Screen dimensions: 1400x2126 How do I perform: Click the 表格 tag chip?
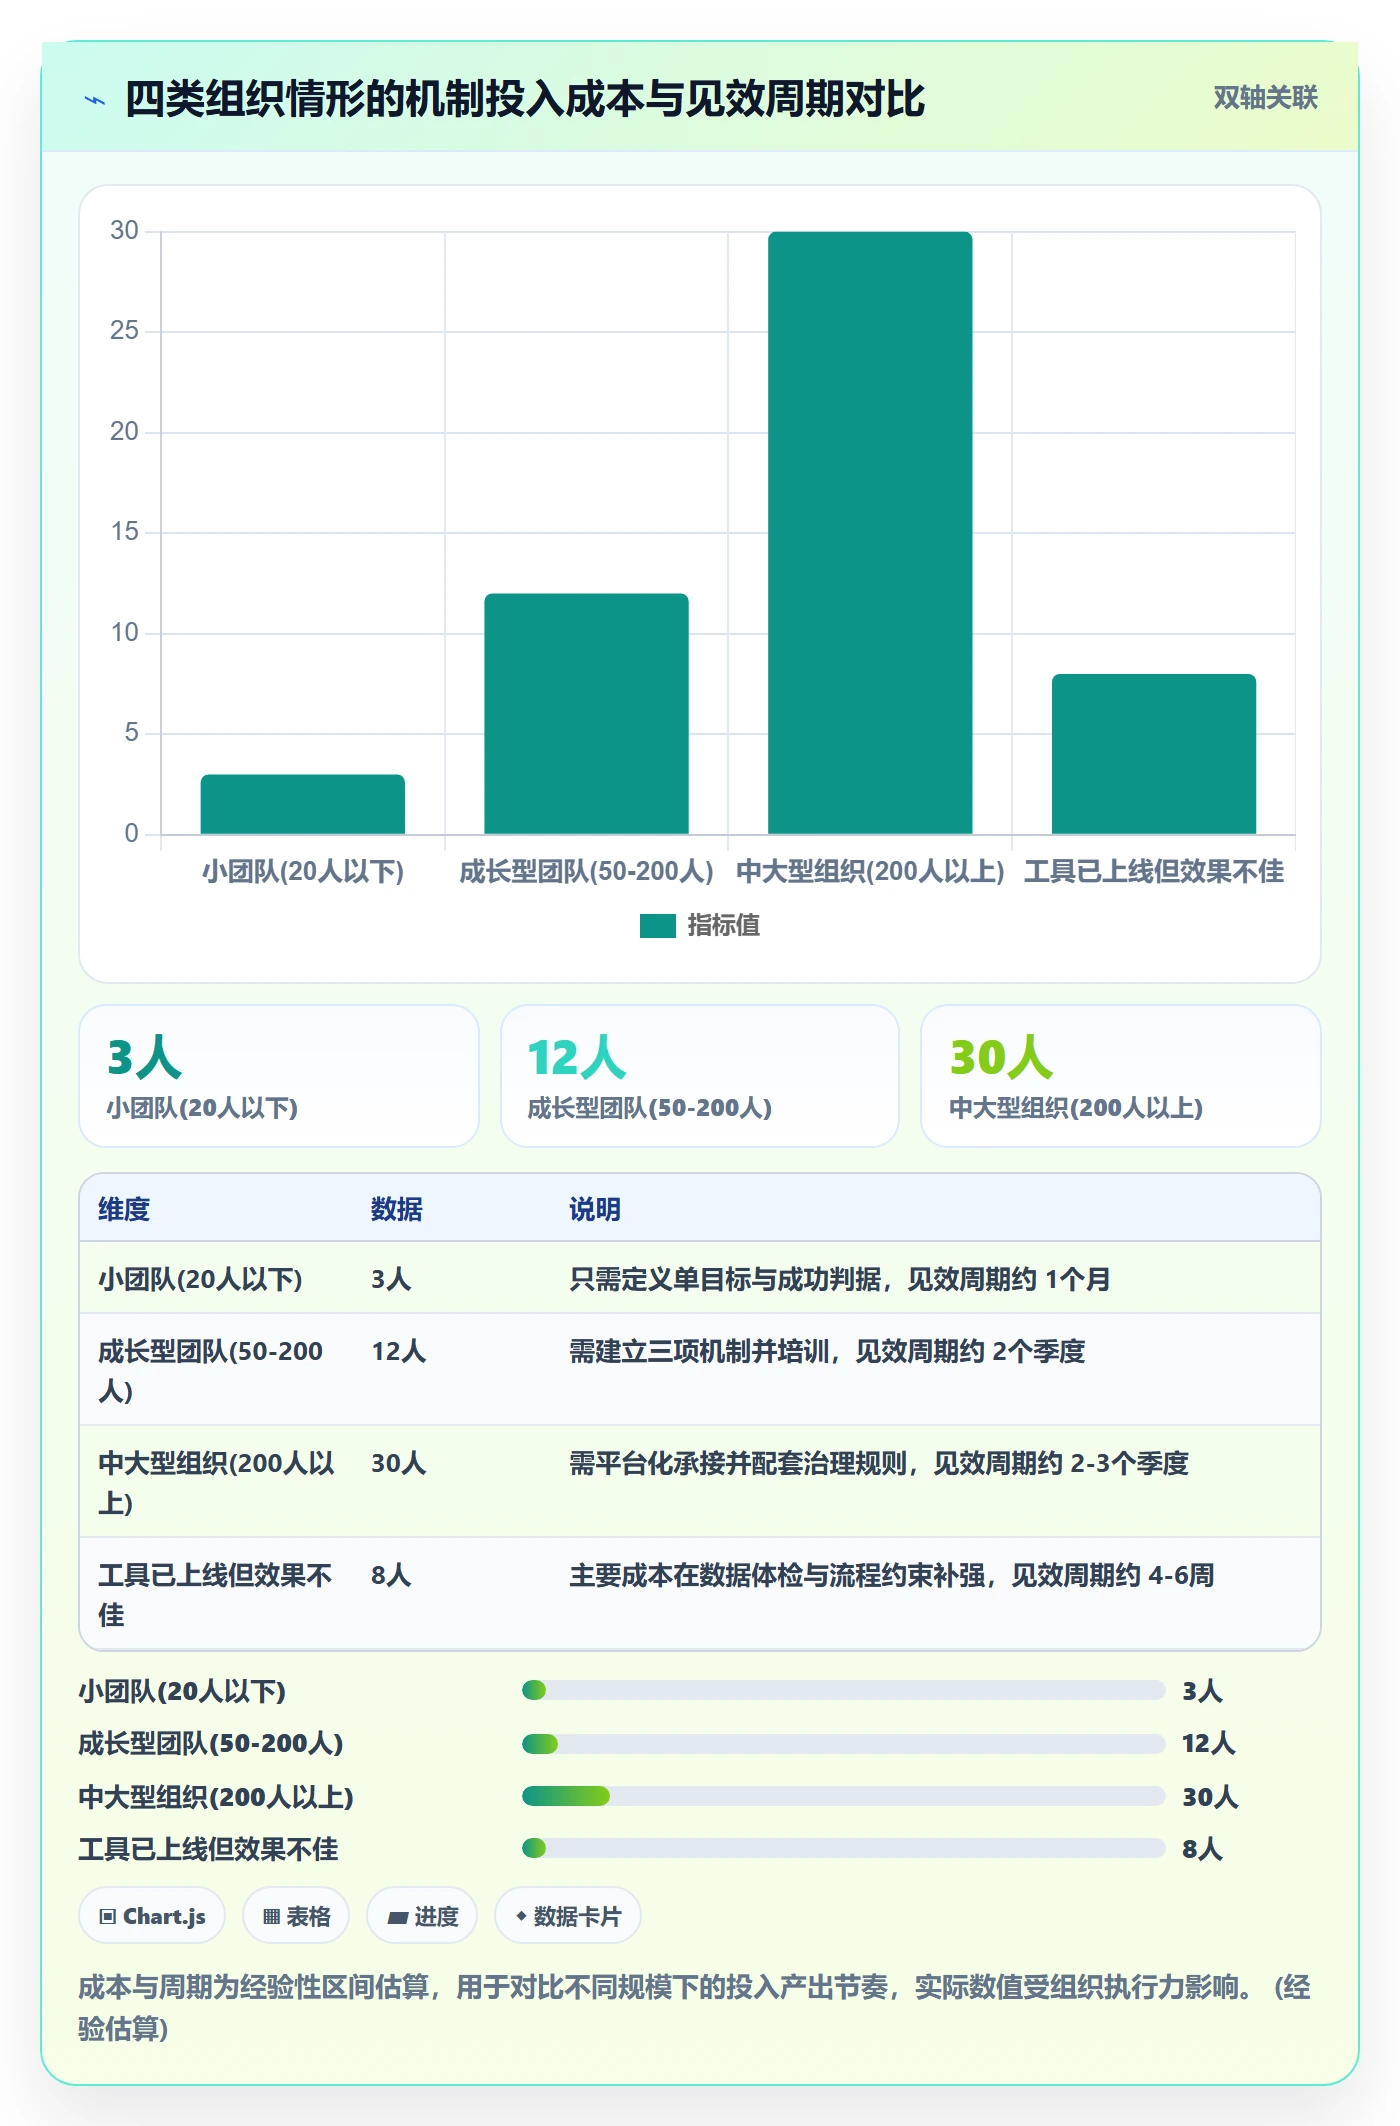[x=296, y=1916]
